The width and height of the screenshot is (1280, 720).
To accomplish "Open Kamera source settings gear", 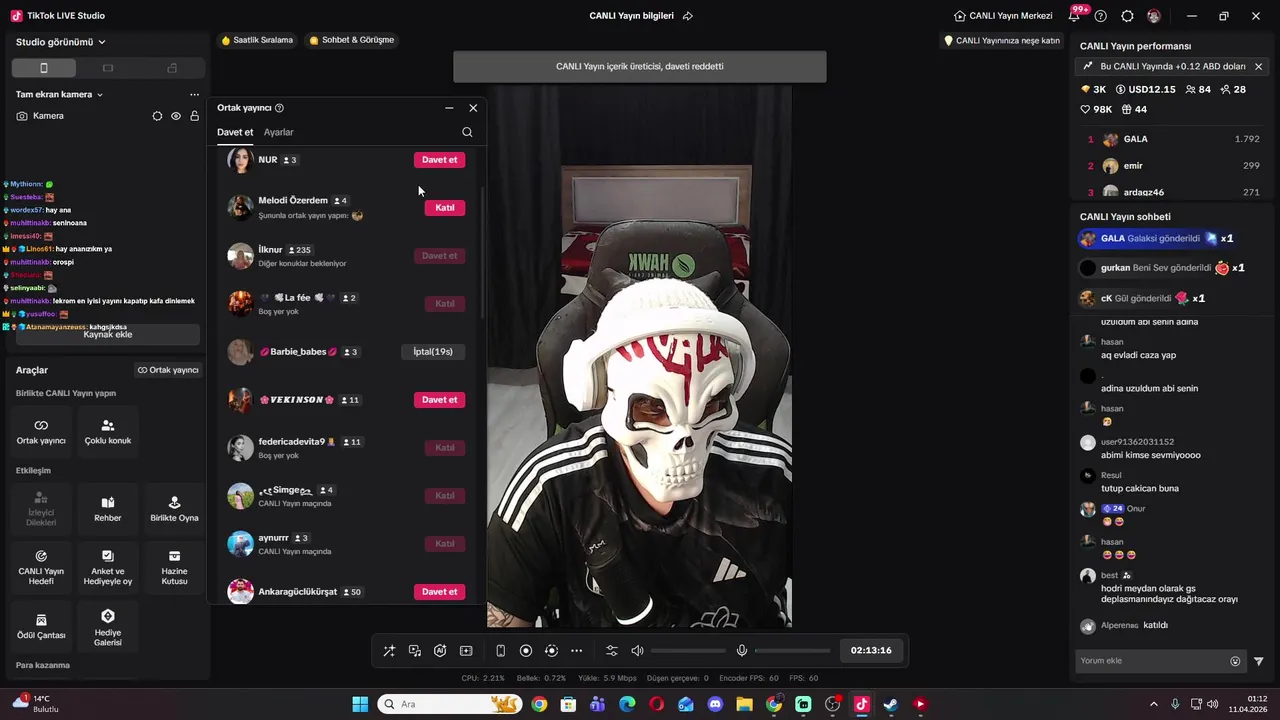I will coord(157,116).
